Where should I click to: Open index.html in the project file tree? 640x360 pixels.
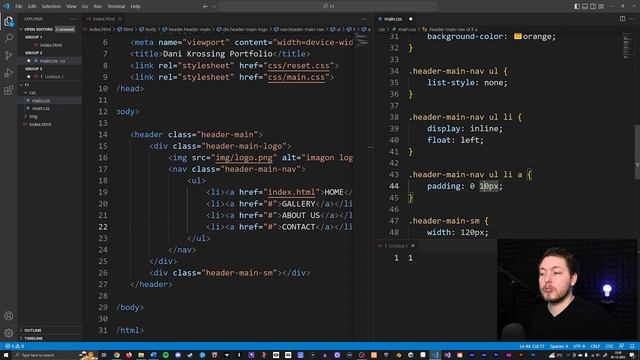point(40,124)
